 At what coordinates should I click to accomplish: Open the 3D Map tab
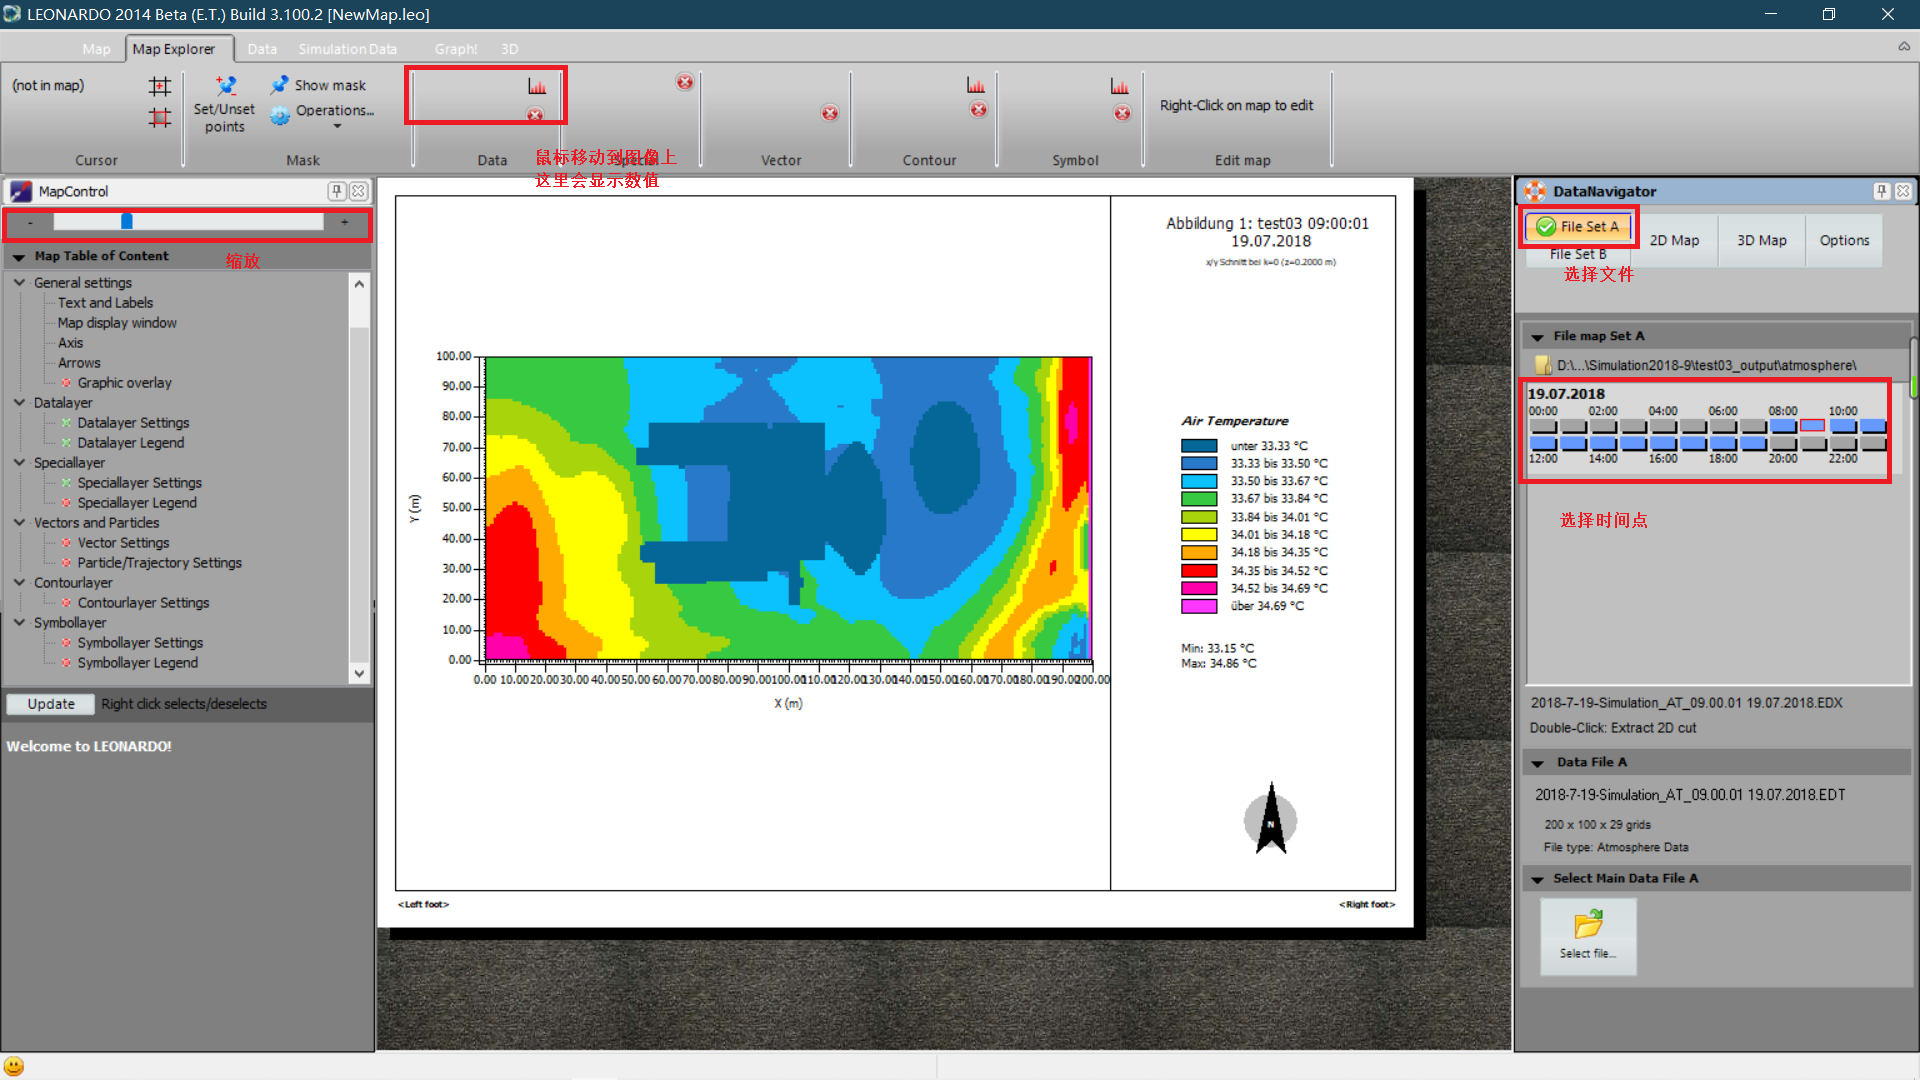coord(1761,241)
